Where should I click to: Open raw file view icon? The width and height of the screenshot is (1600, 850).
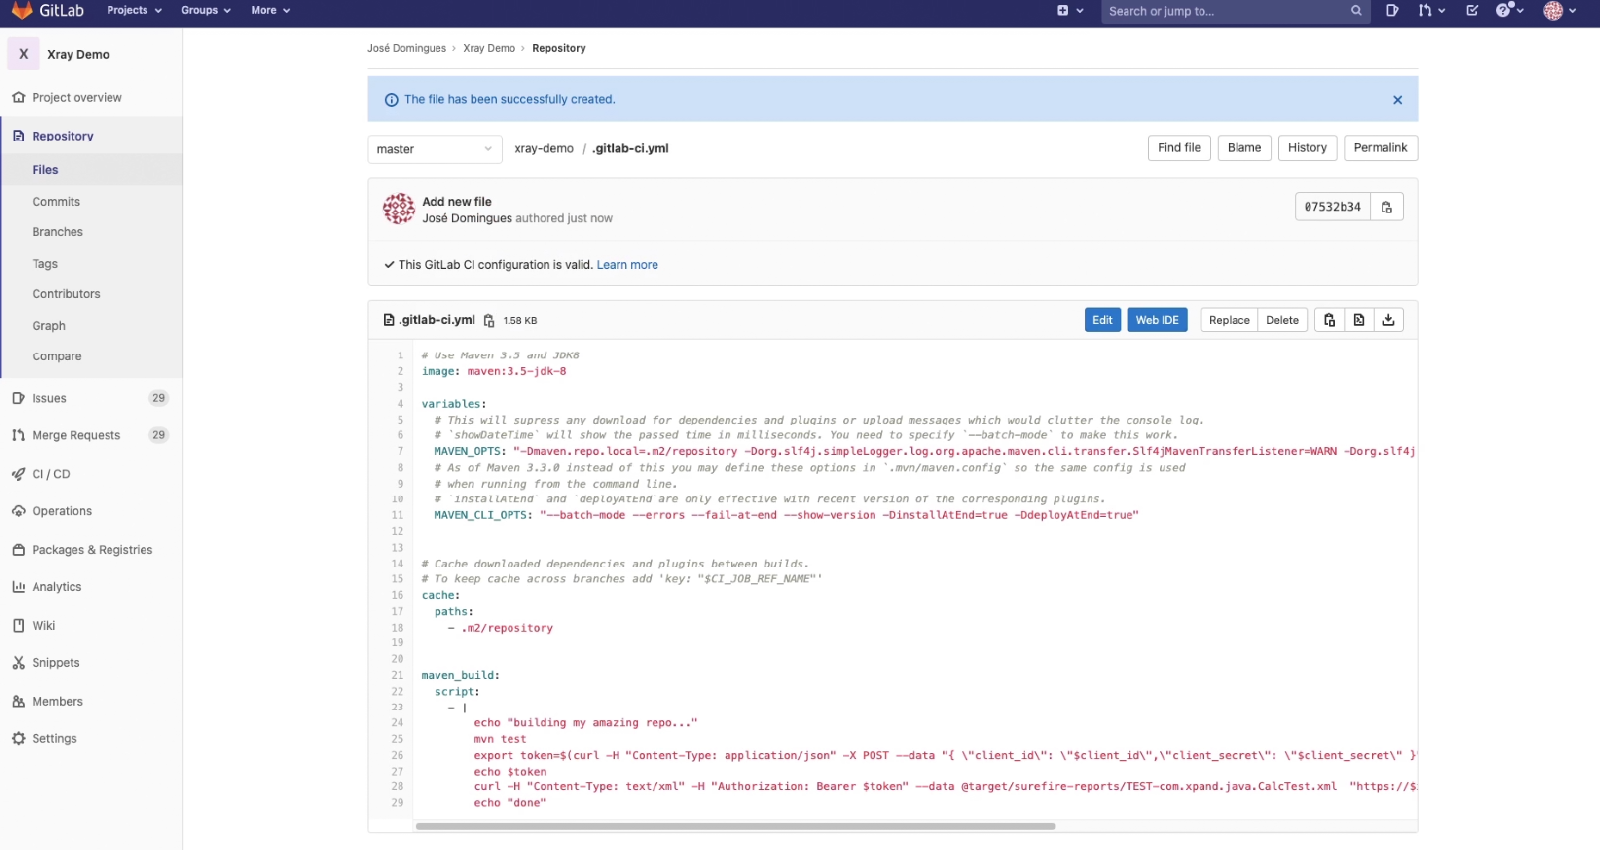point(1359,320)
